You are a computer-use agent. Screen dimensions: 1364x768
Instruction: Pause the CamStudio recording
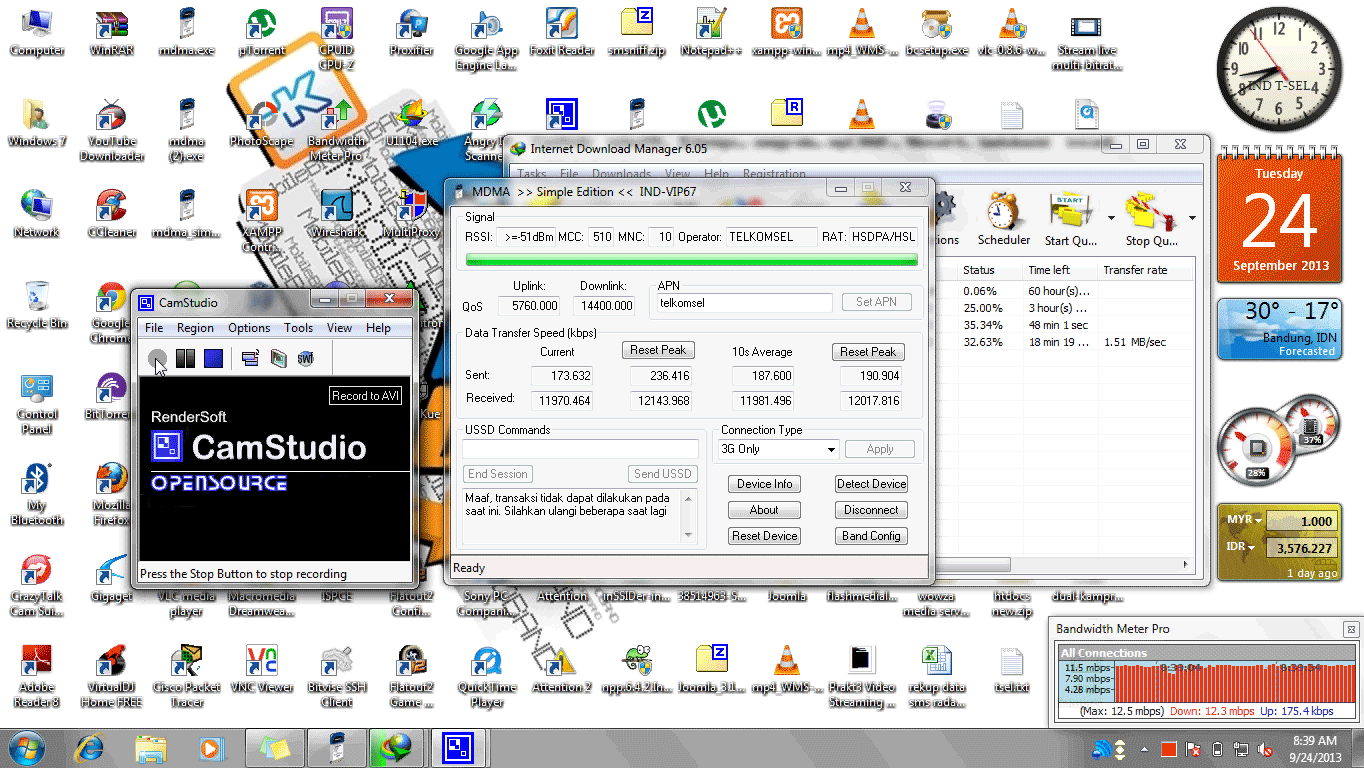[x=185, y=358]
